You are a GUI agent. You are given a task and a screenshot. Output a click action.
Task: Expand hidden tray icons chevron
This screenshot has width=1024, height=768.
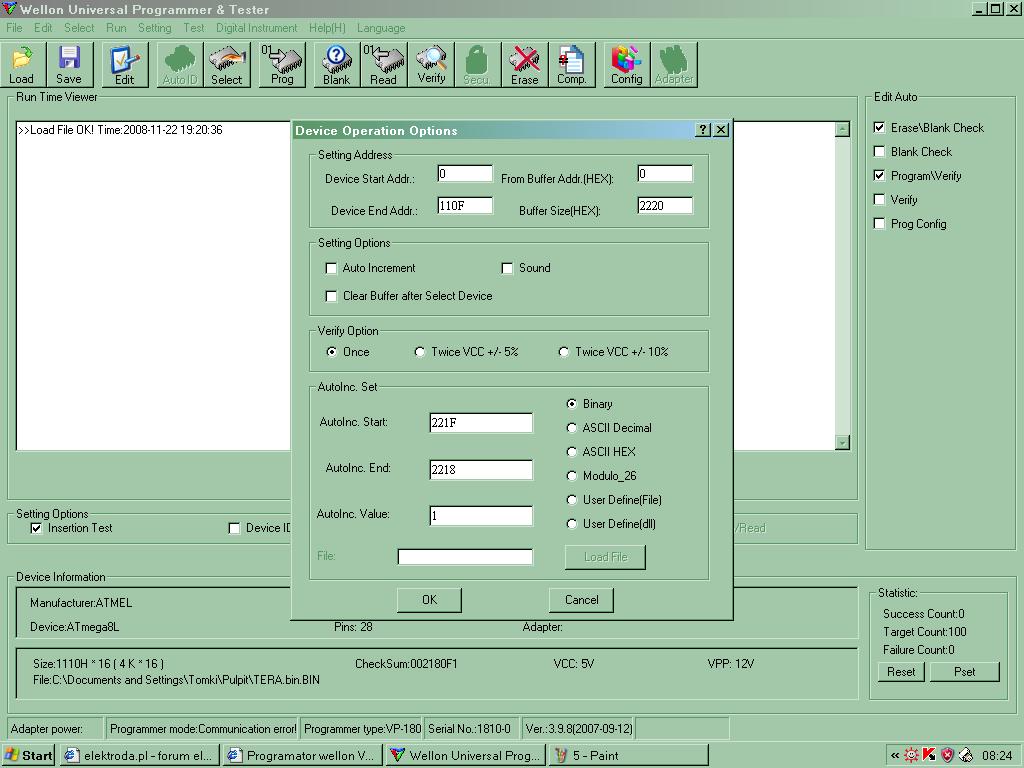[895, 756]
